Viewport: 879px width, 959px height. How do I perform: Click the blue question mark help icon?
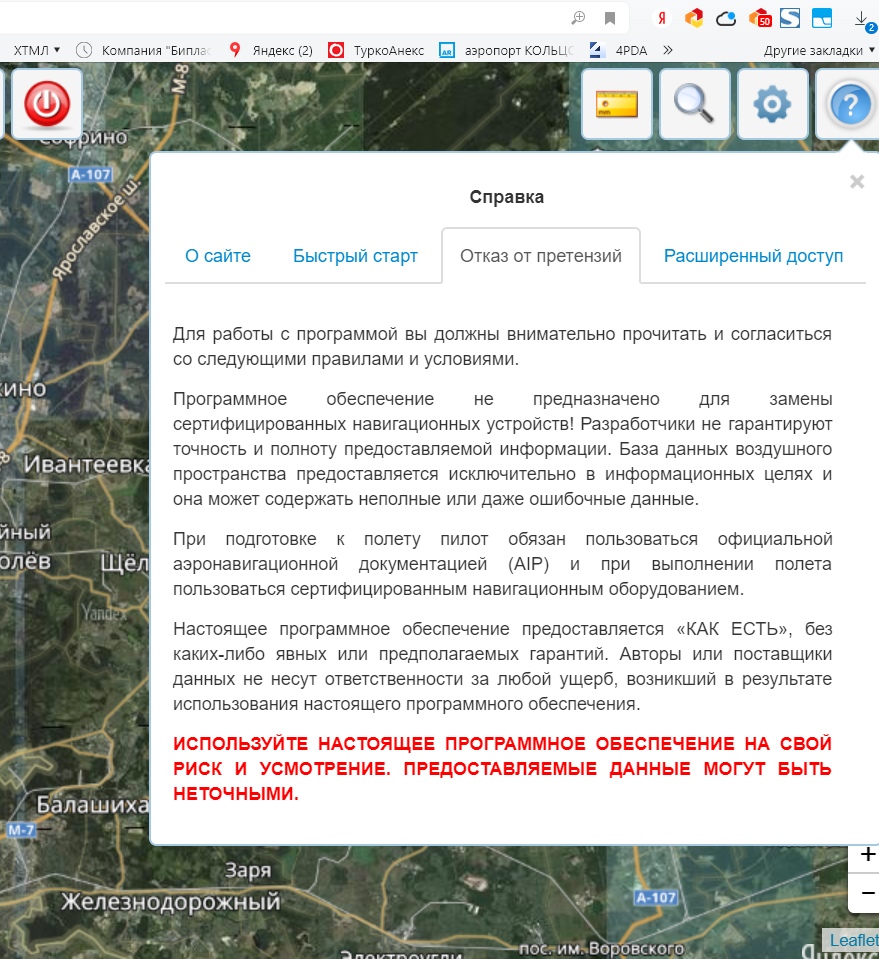pyautogui.click(x=849, y=104)
